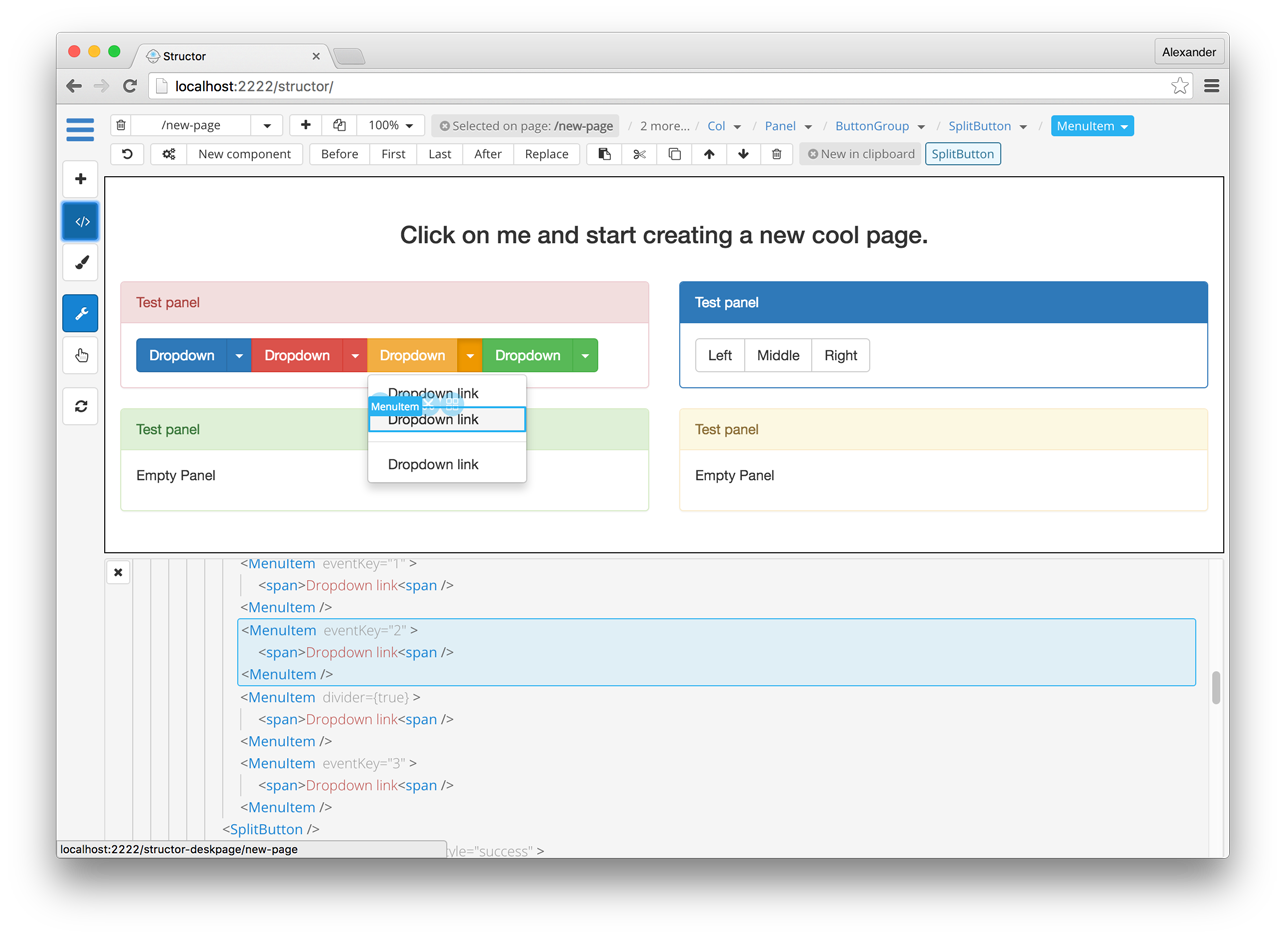Viewport: 1285px width, 938px height.
Task: Click the First insert button
Action: pyautogui.click(x=394, y=154)
